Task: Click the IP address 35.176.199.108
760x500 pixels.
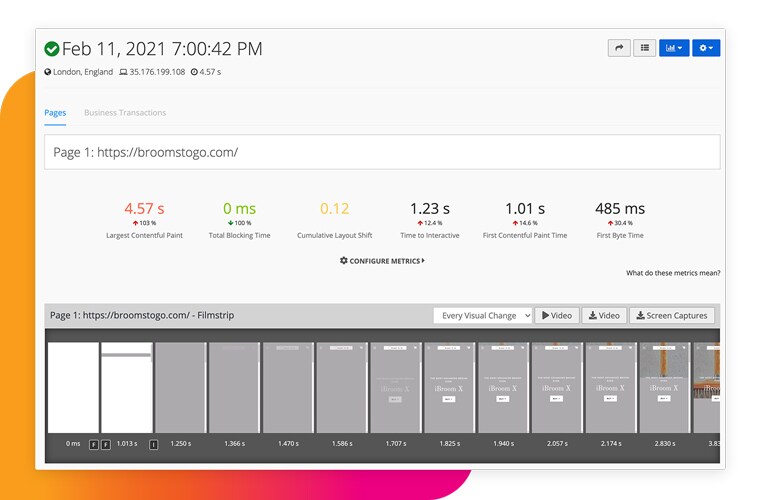Action: tap(157, 72)
